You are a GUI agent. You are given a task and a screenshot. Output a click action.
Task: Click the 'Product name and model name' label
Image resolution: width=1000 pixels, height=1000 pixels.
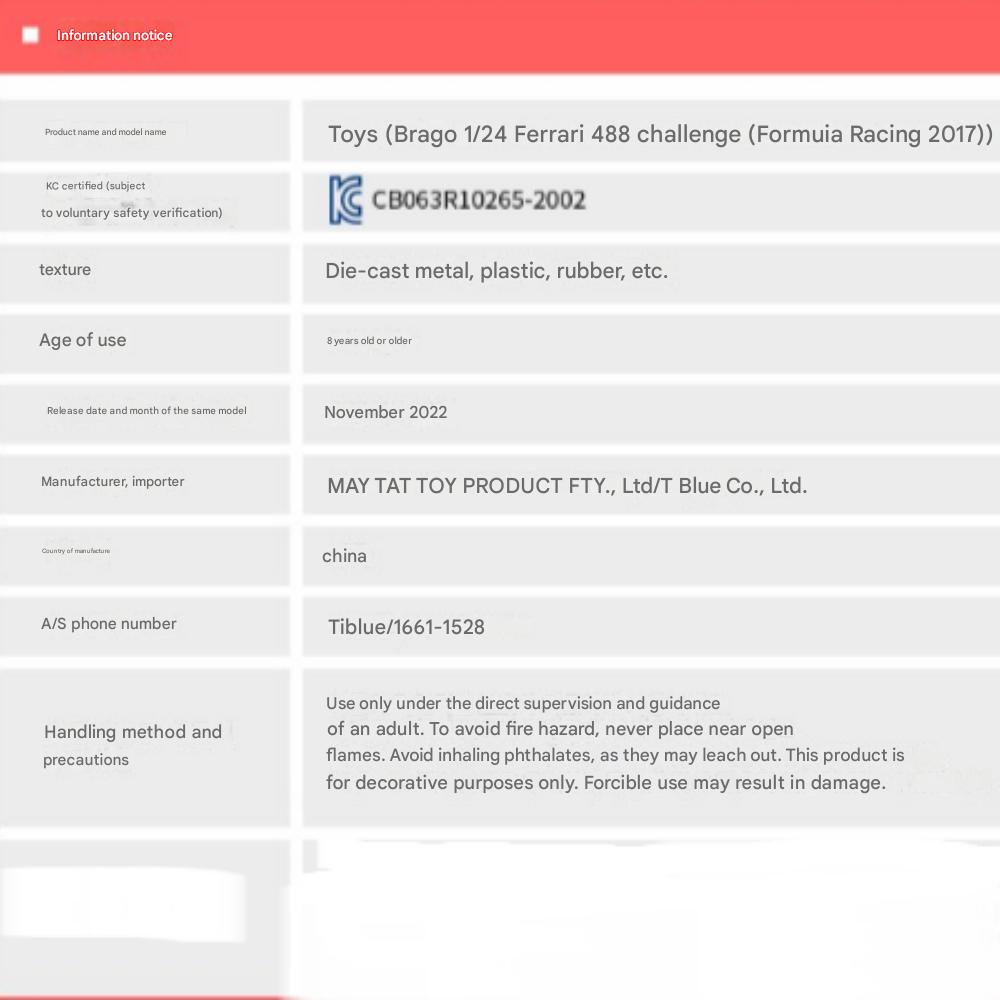(105, 132)
